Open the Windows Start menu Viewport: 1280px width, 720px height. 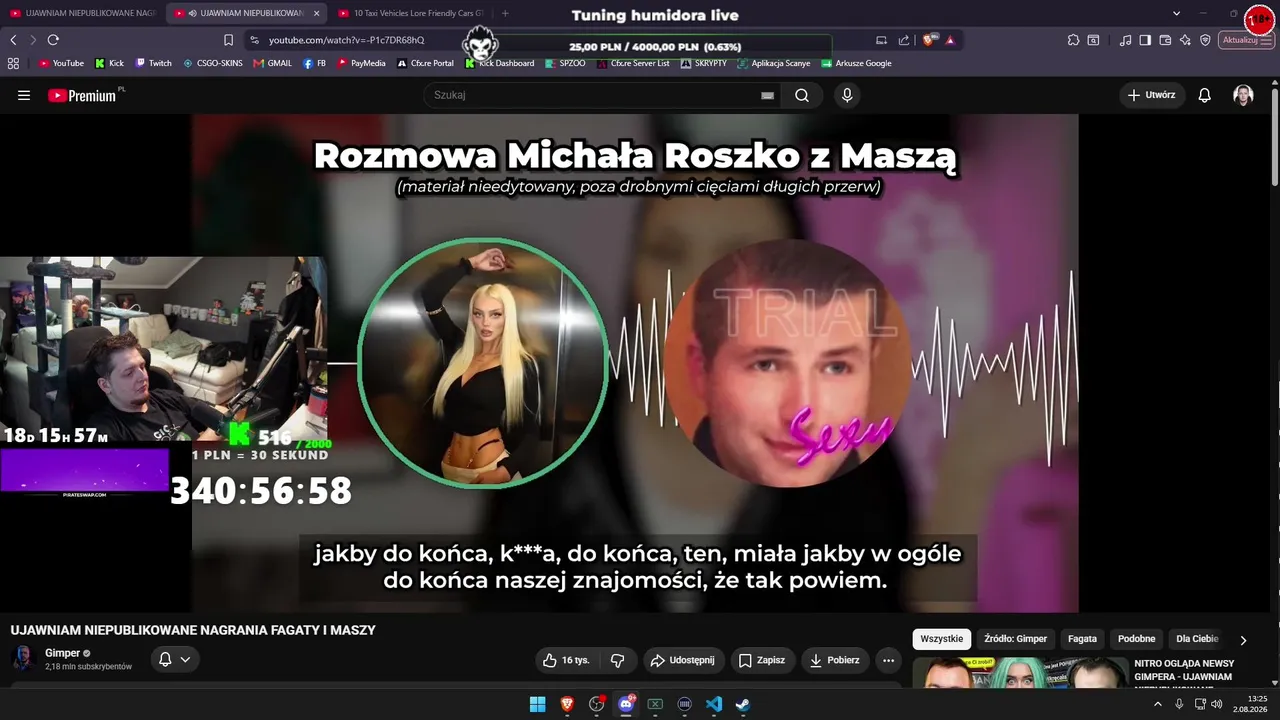(x=537, y=704)
